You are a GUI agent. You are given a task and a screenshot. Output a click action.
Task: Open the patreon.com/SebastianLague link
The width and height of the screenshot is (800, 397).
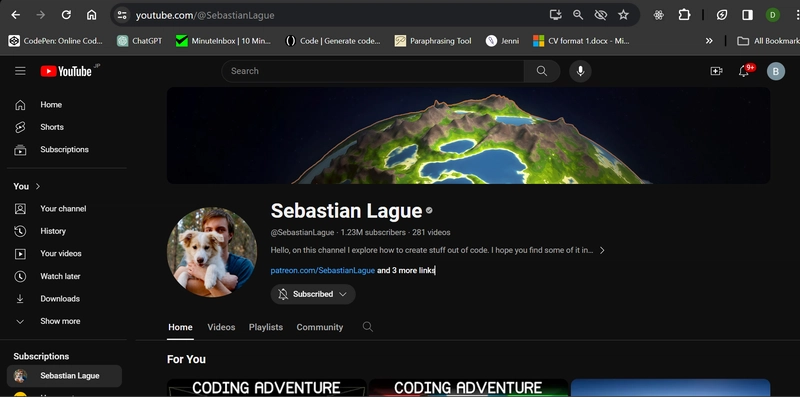tap(322, 270)
